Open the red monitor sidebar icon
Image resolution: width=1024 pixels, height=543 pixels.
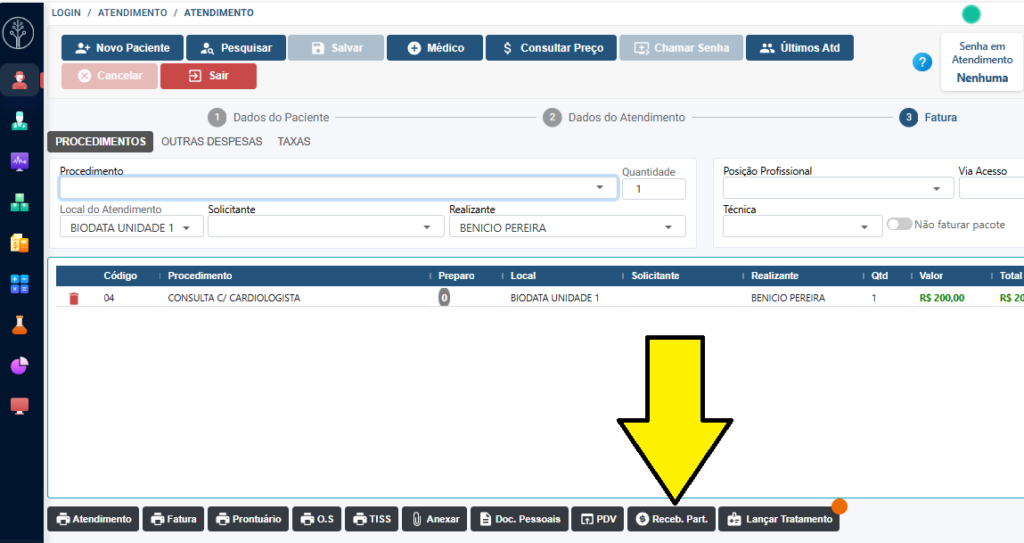(x=19, y=406)
